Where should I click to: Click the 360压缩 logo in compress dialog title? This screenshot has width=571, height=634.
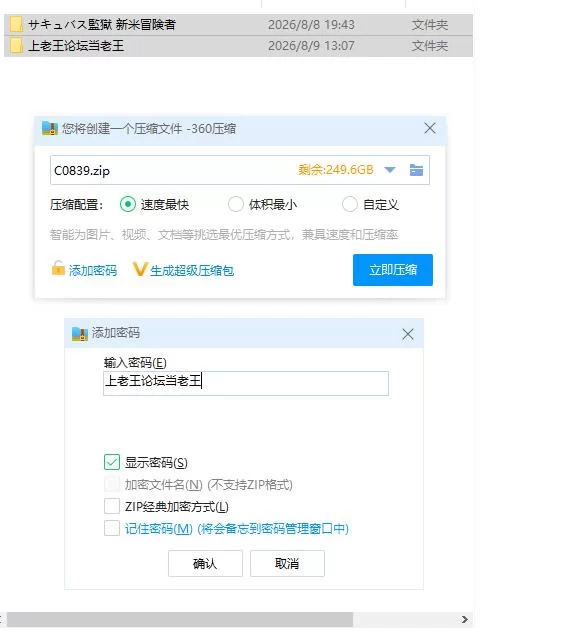[x=50, y=129]
